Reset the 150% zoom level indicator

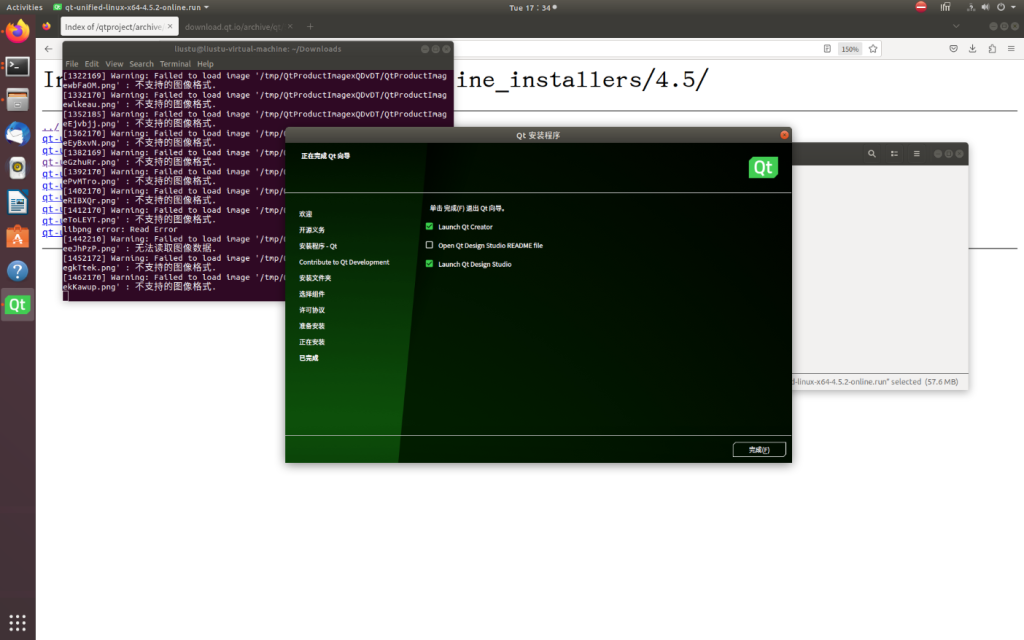849,48
